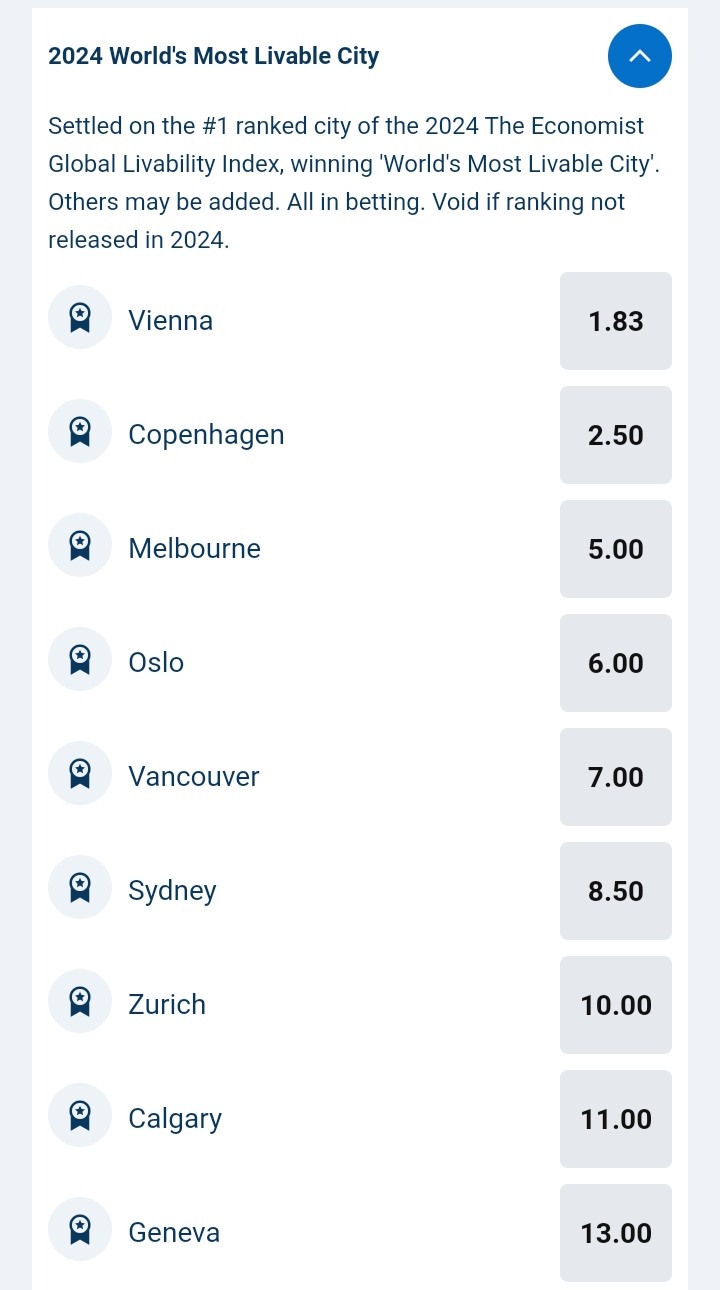Image resolution: width=720 pixels, height=1290 pixels.
Task: Click the market title heading text
Action: point(214,56)
